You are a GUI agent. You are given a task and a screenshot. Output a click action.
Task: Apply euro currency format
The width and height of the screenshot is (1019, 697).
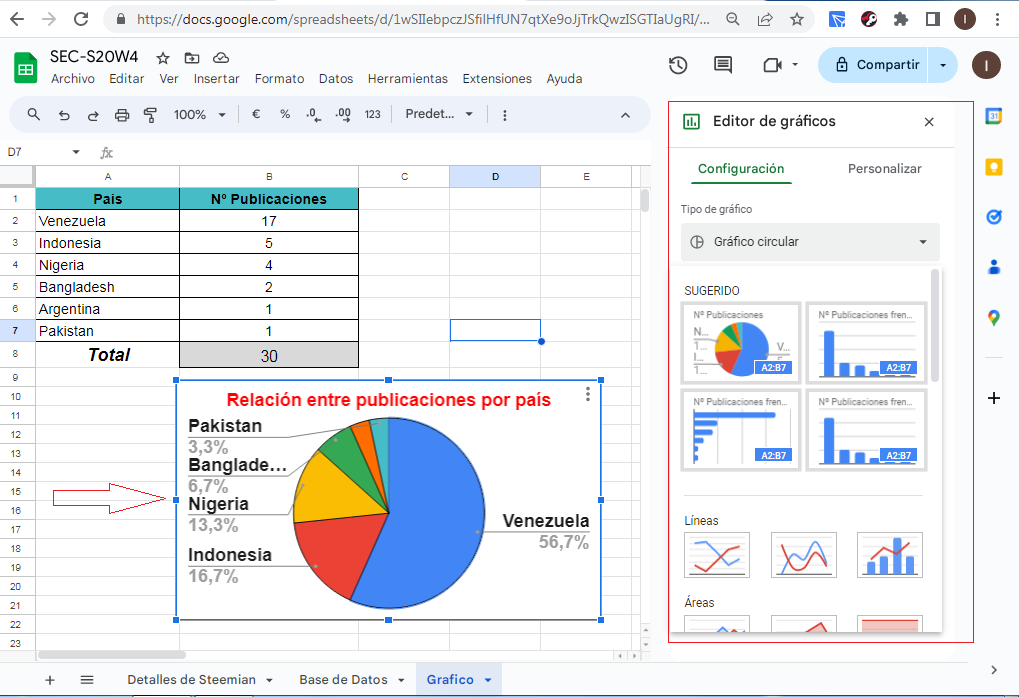[x=256, y=114]
